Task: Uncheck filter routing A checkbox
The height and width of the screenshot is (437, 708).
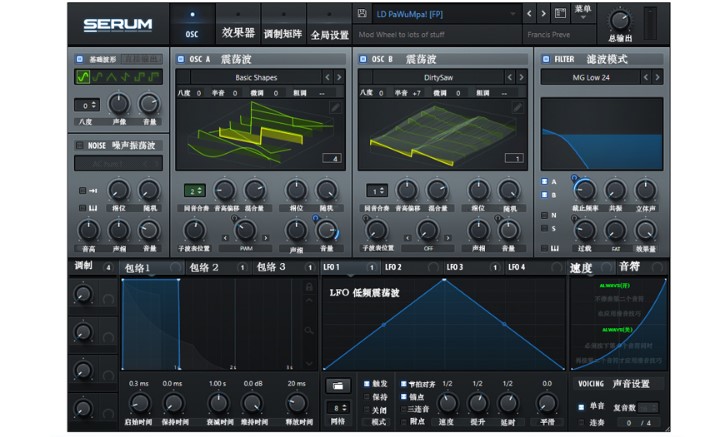Action: click(x=545, y=181)
